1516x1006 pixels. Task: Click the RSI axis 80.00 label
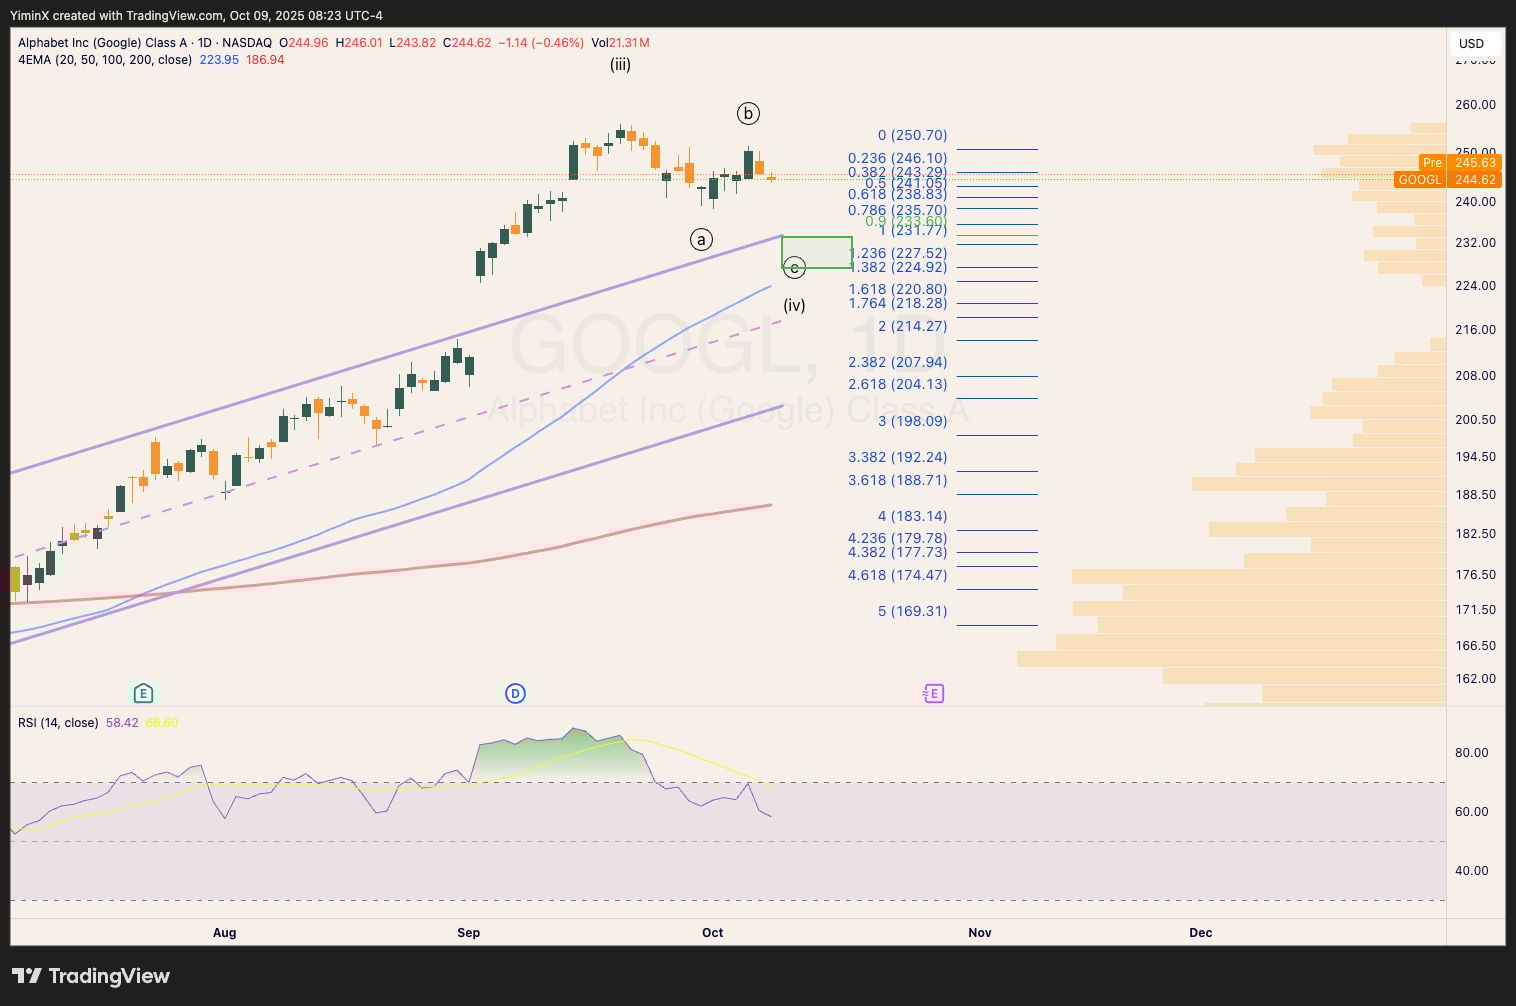point(1472,753)
